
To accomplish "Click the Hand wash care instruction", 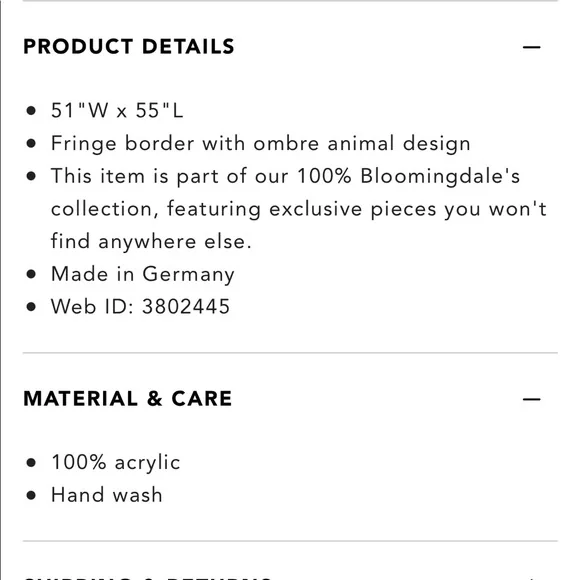I will click(x=107, y=495).
